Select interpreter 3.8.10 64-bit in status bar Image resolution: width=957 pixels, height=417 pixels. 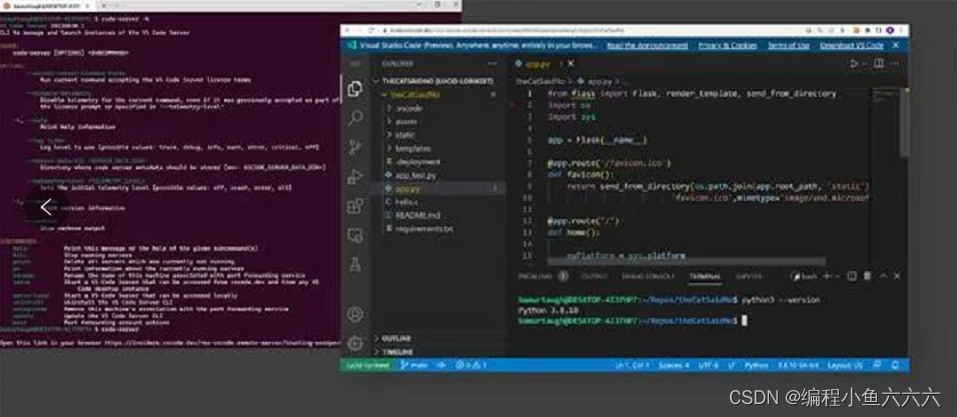point(798,365)
